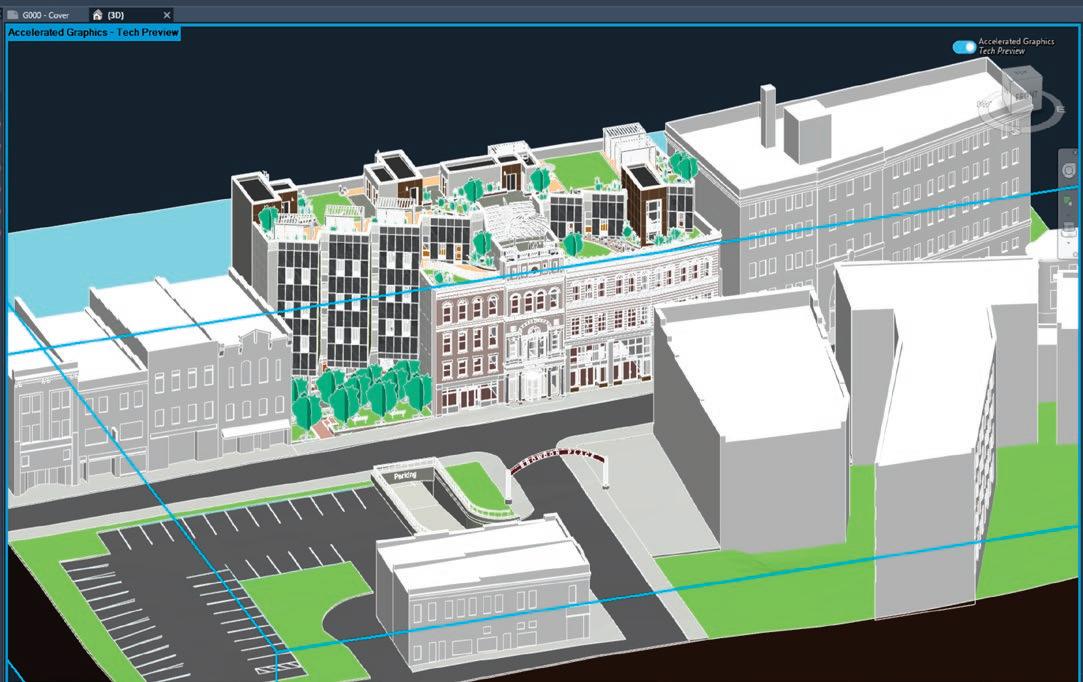
Task: Select the Parking sign in the model
Action: [x=405, y=475]
